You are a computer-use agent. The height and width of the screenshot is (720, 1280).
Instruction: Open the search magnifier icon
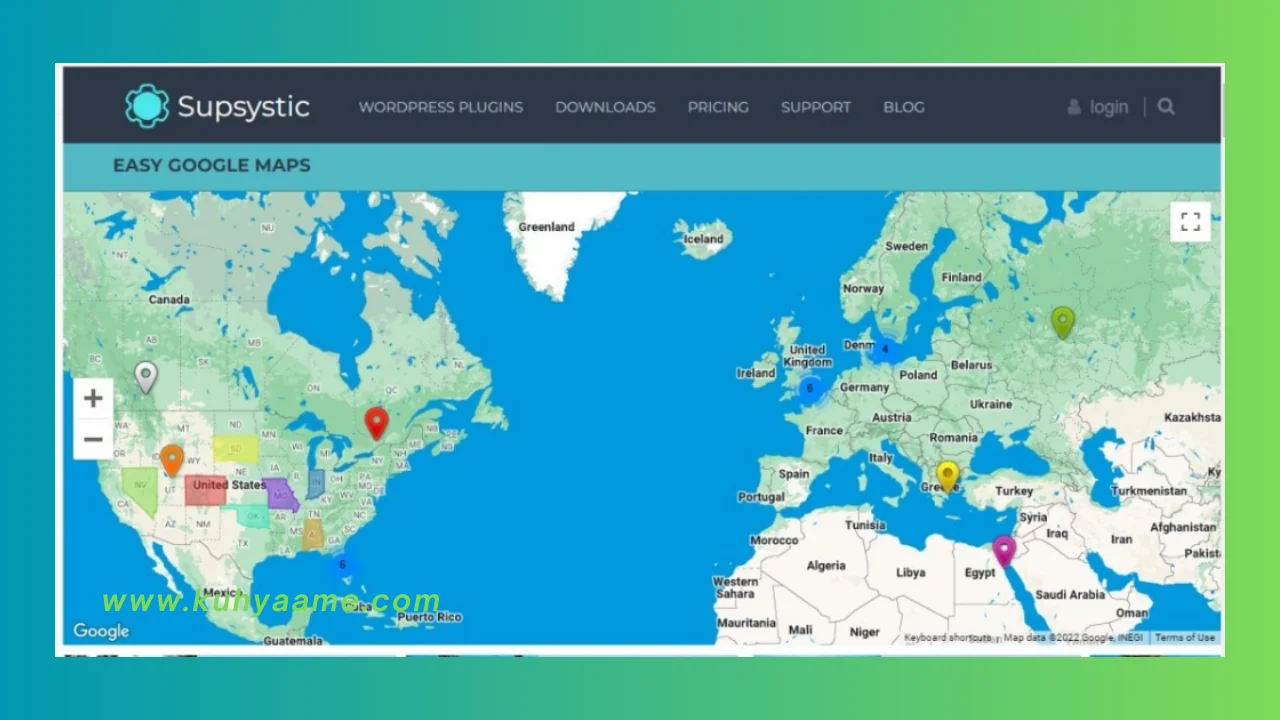[x=1166, y=106]
